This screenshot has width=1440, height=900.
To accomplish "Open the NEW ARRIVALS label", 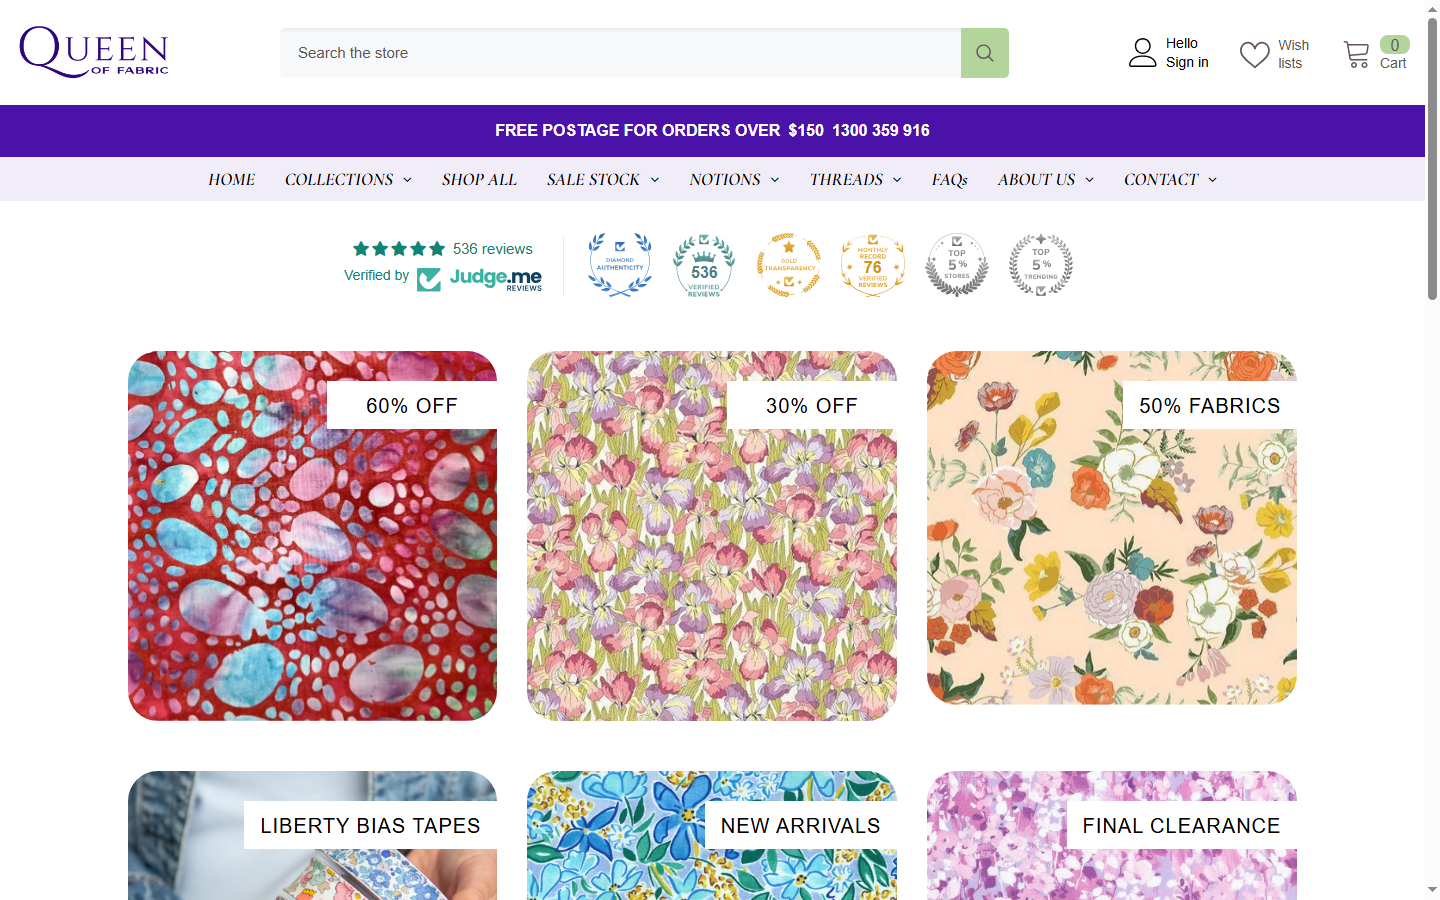I will coord(801,826).
